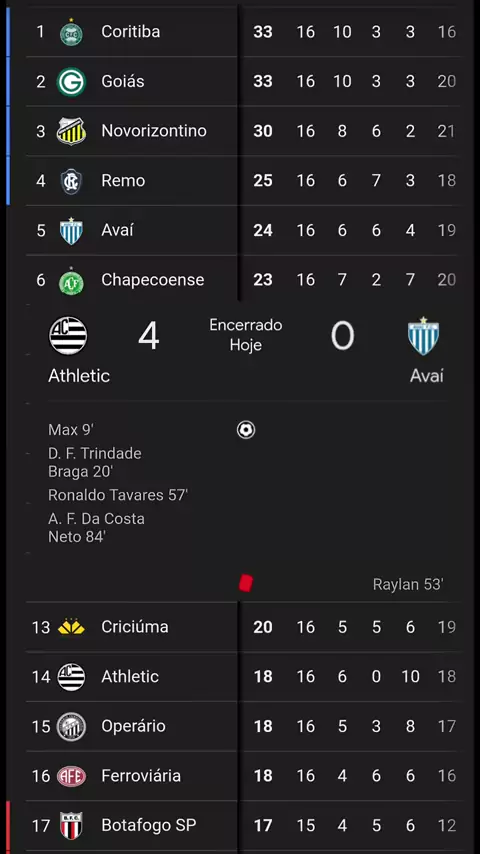Tap the Ferroviária AFE badge
Image resolution: width=480 pixels, height=854 pixels.
(x=71, y=776)
